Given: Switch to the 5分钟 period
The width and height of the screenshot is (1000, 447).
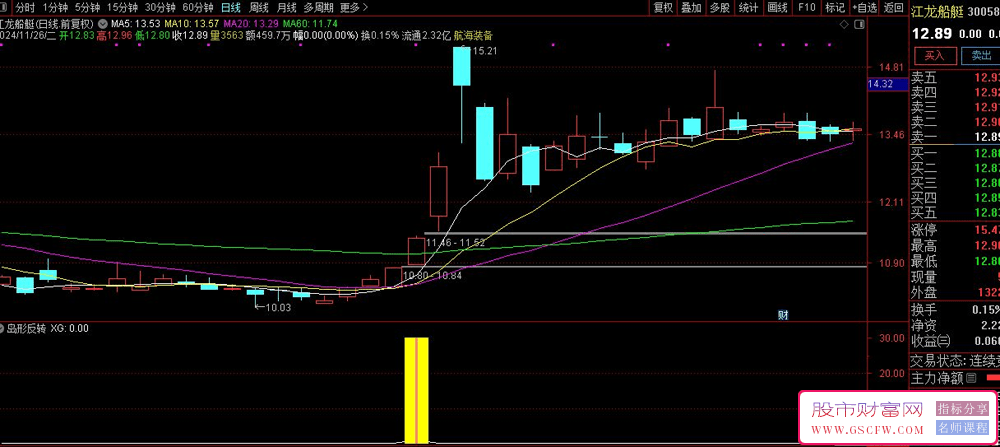Looking at the screenshot, I should point(87,8).
